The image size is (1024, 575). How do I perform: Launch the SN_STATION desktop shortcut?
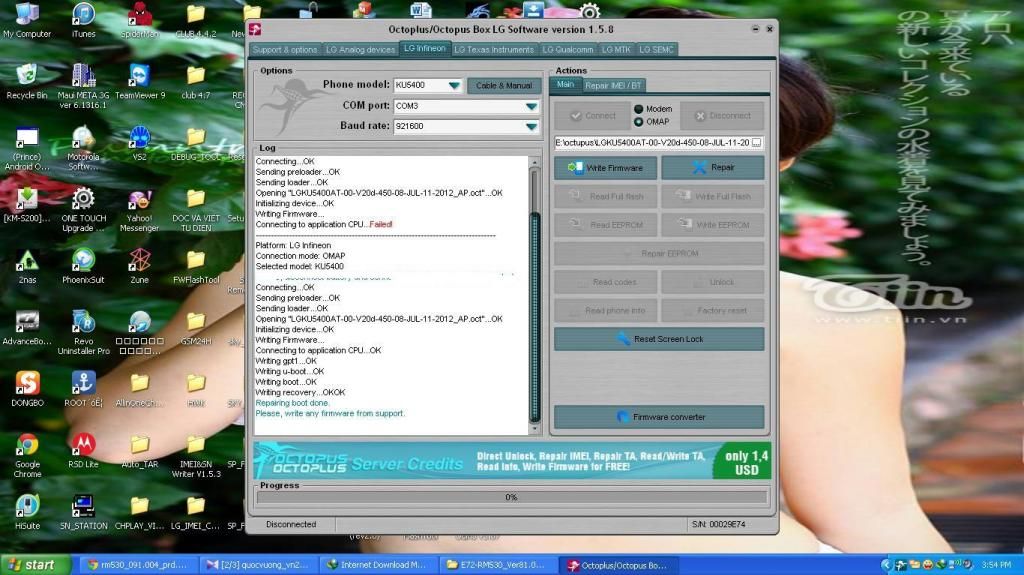click(83, 512)
